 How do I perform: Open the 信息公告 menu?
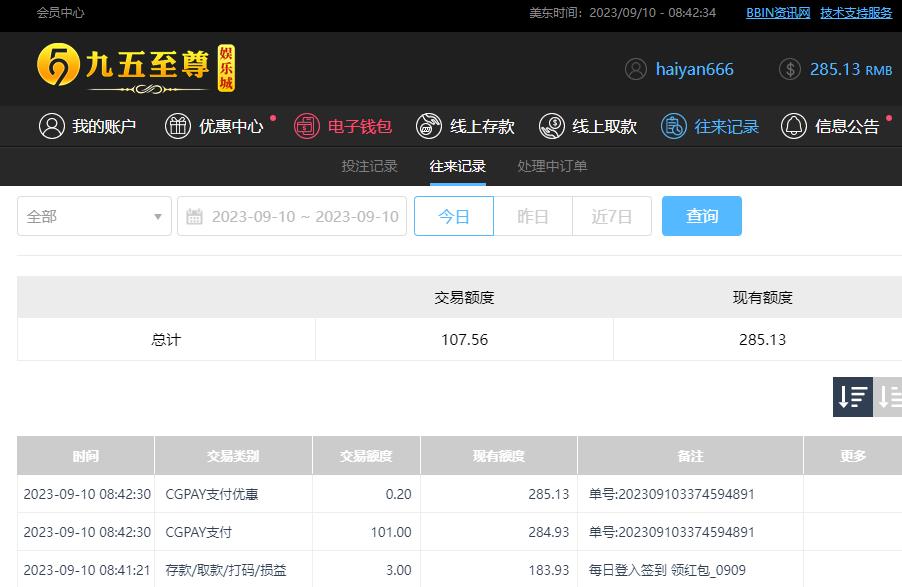pos(830,126)
